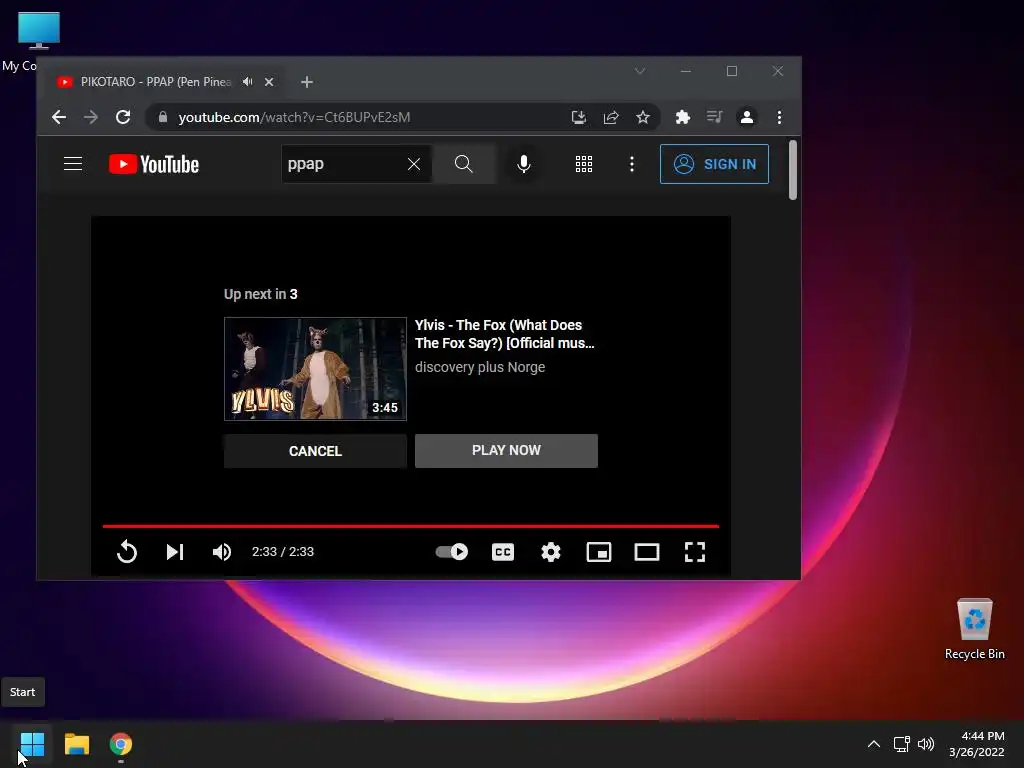Open system volume in tray
This screenshot has width=1024, height=768.
click(925, 744)
